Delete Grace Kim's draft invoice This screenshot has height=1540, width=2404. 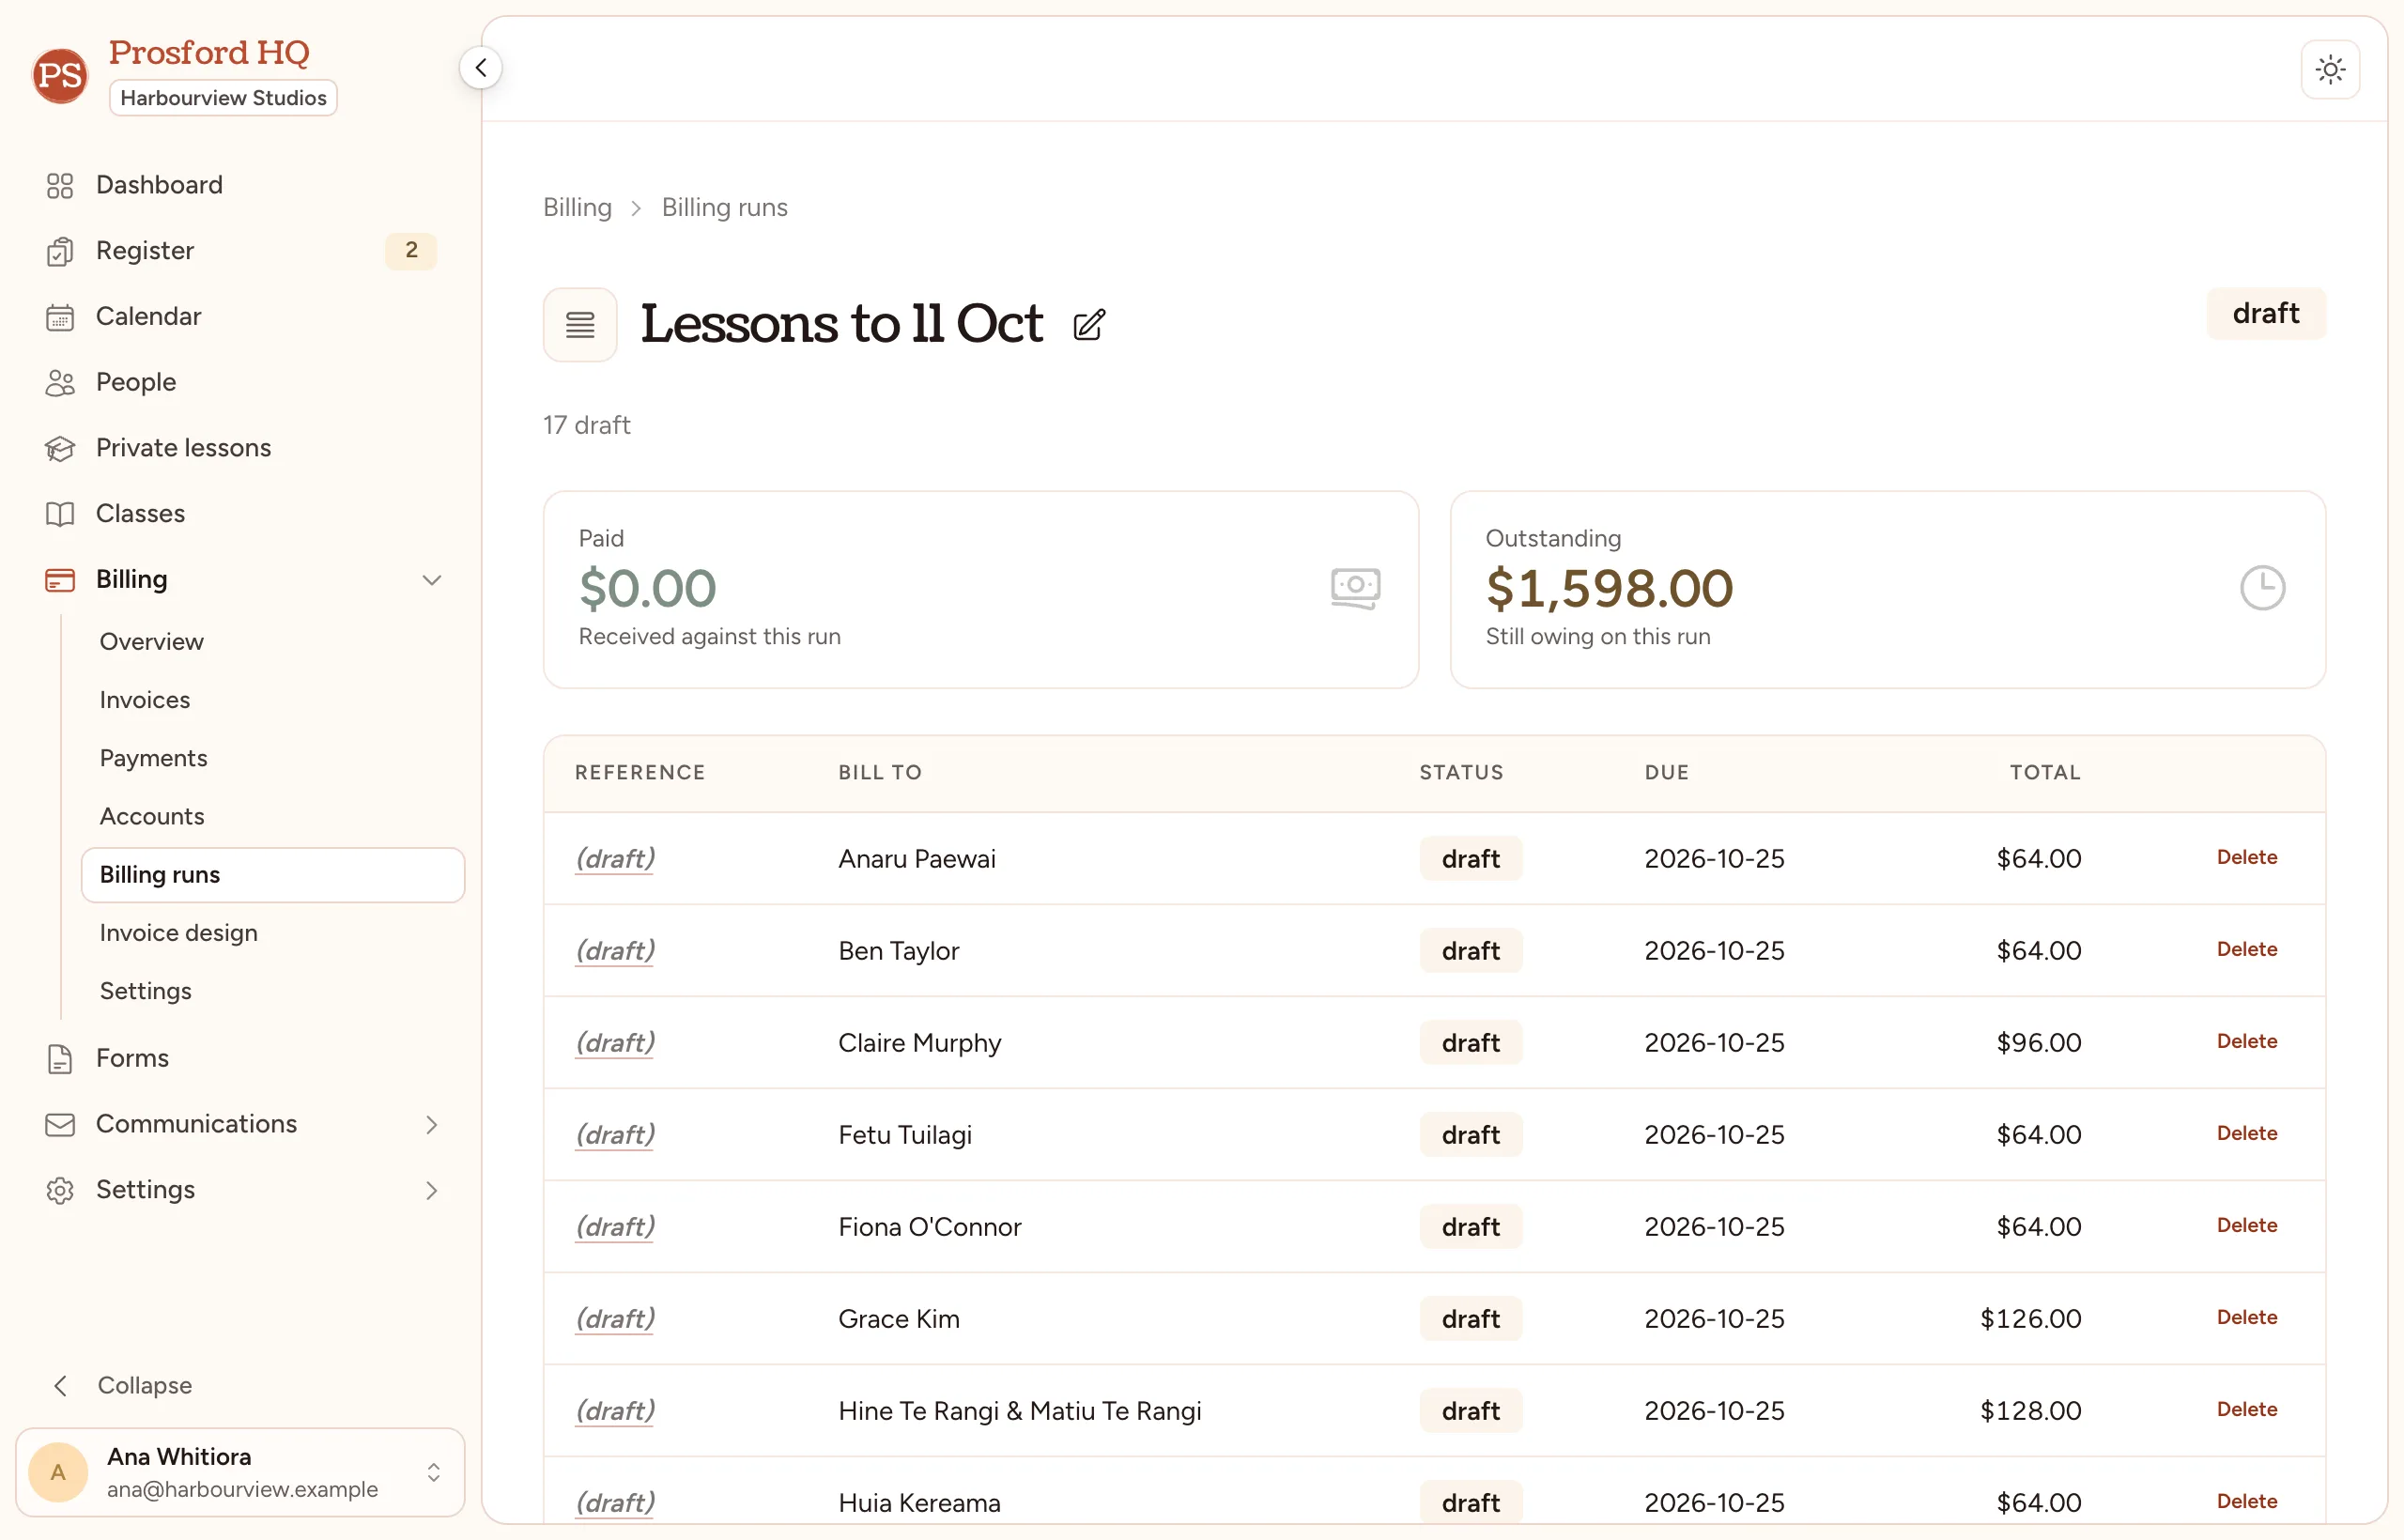2247,1317
